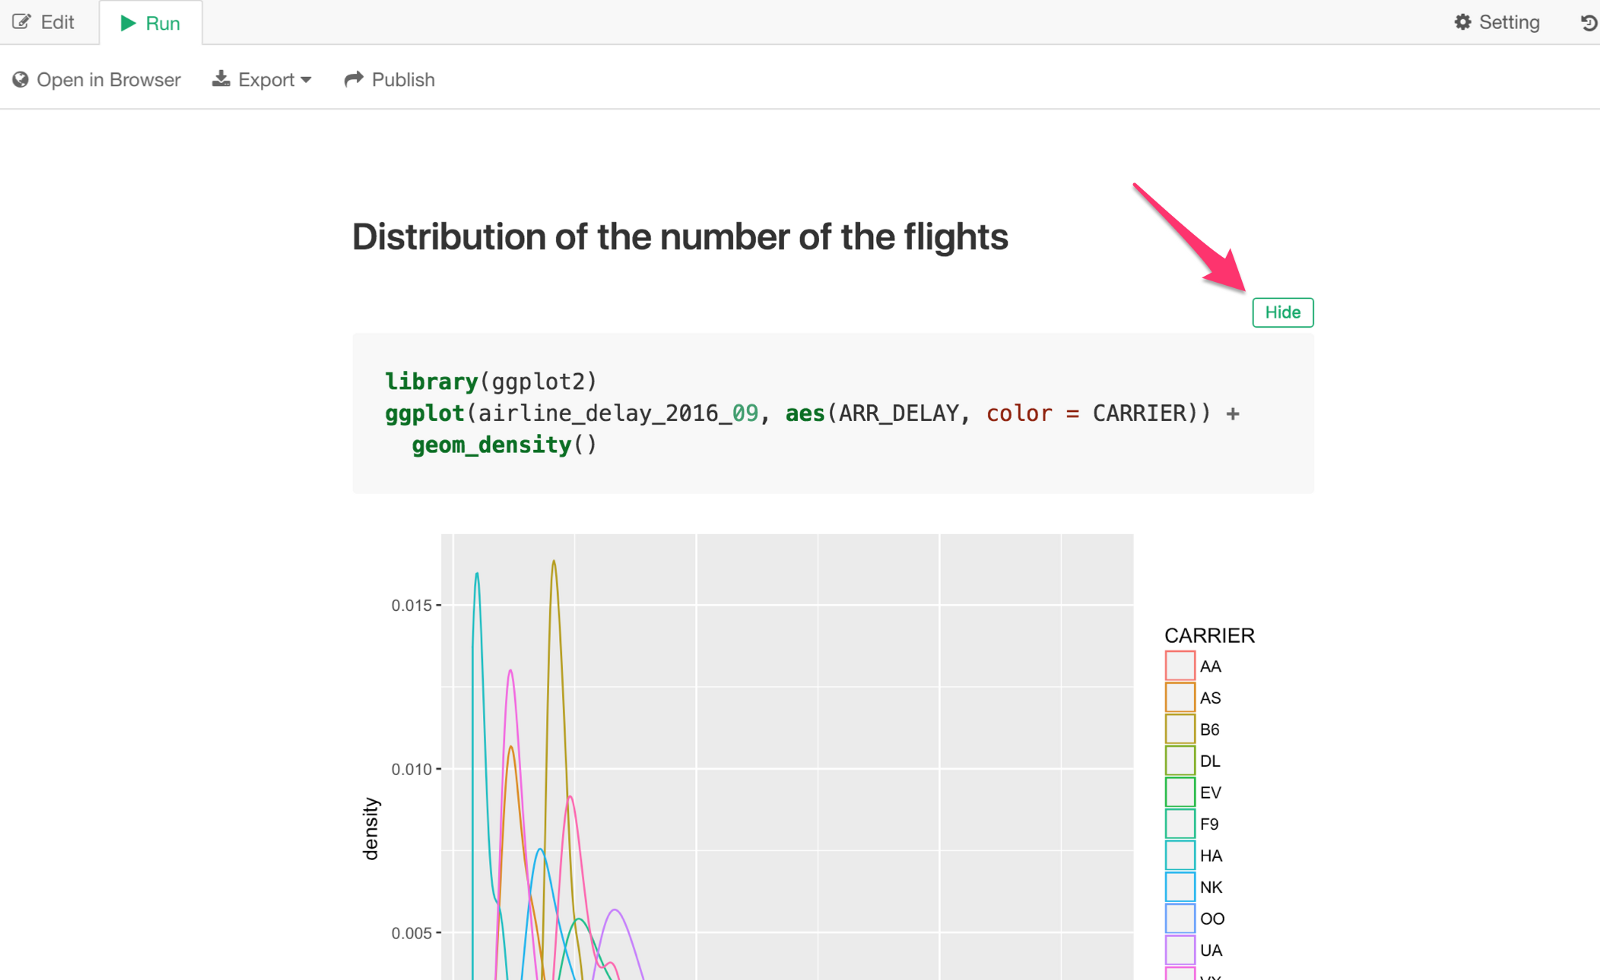Click the Publish text link
1600x980 pixels.
pos(403,80)
